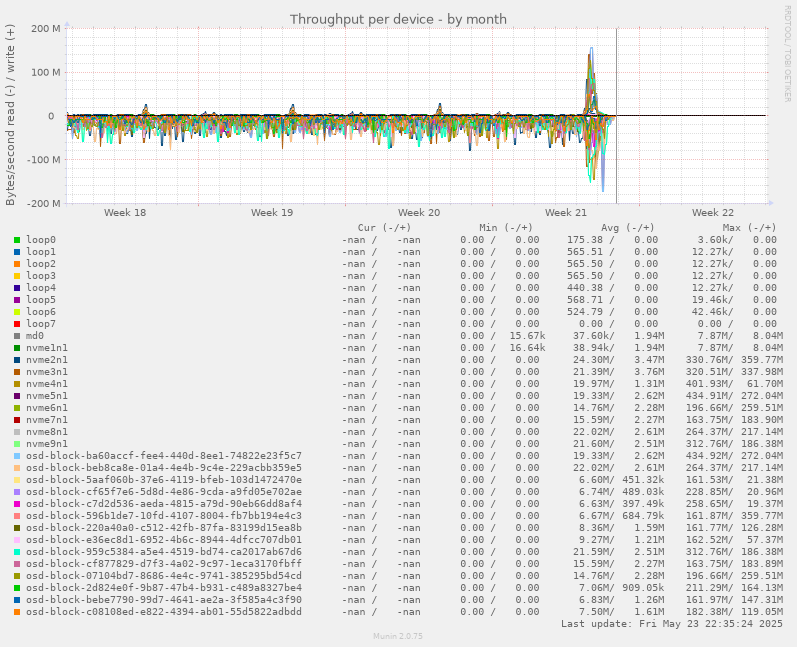797x647 pixels.
Task: Click the nvme8n1 device label
Action: pyautogui.click(x=47, y=432)
